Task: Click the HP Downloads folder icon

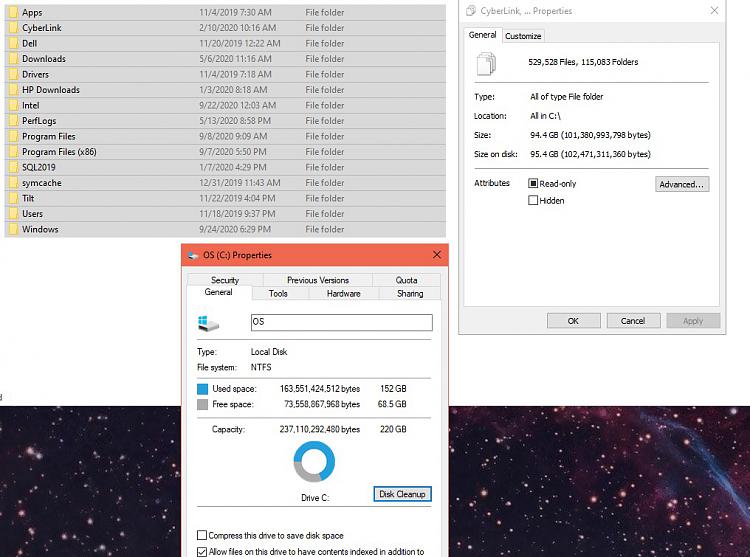Action: tap(13, 90)
